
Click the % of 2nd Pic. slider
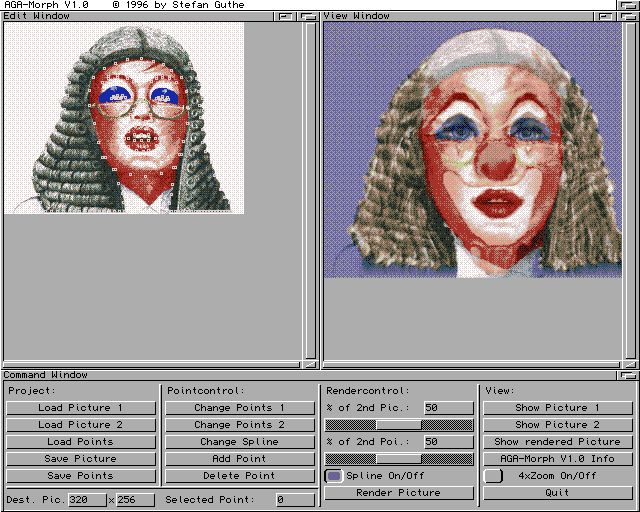pyautogui.click(x=399, y=425)
